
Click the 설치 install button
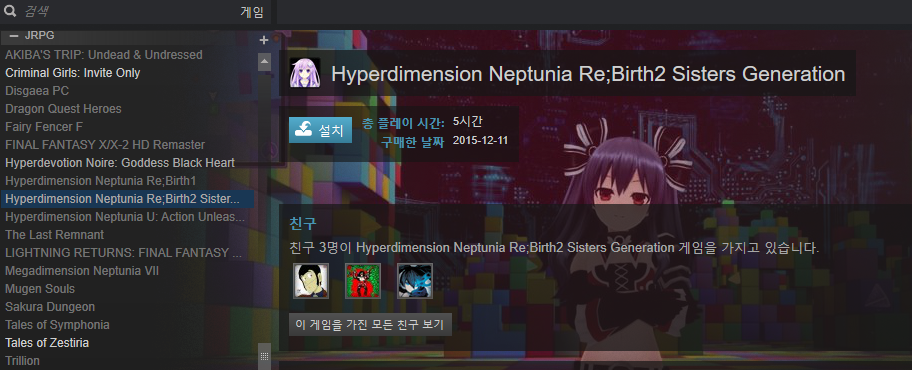[x=320, y=130]
